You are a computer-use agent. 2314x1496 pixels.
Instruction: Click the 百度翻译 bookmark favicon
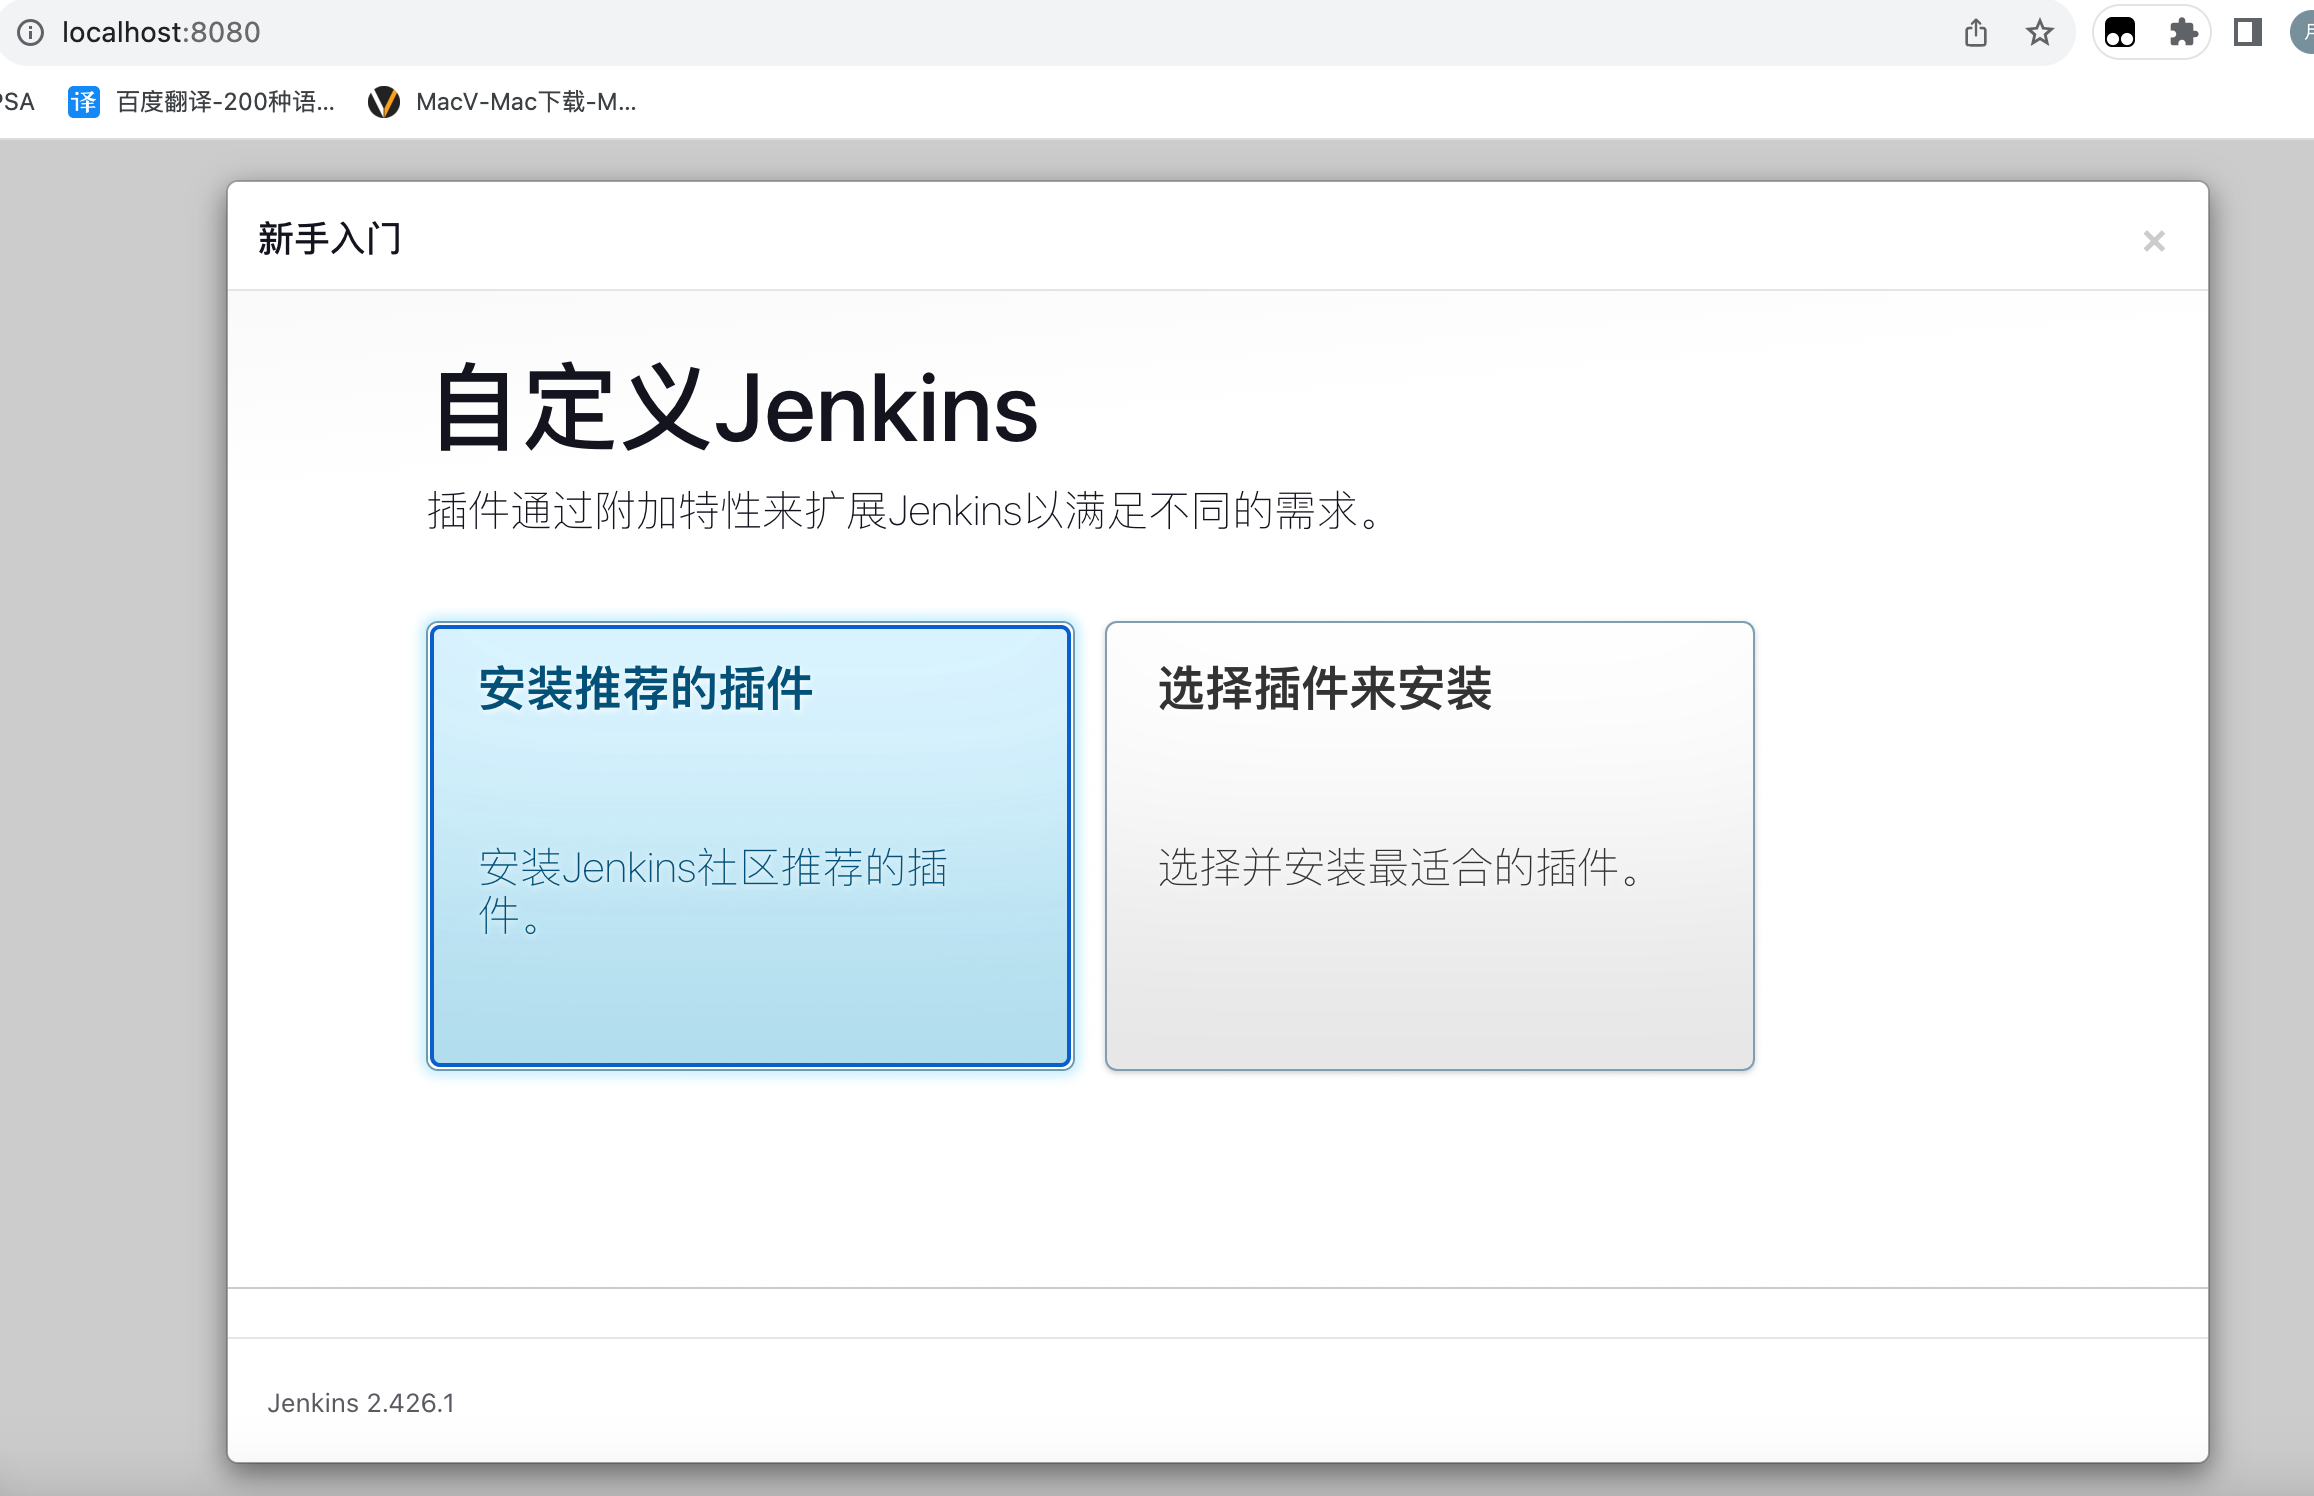[x=84, y=102]
